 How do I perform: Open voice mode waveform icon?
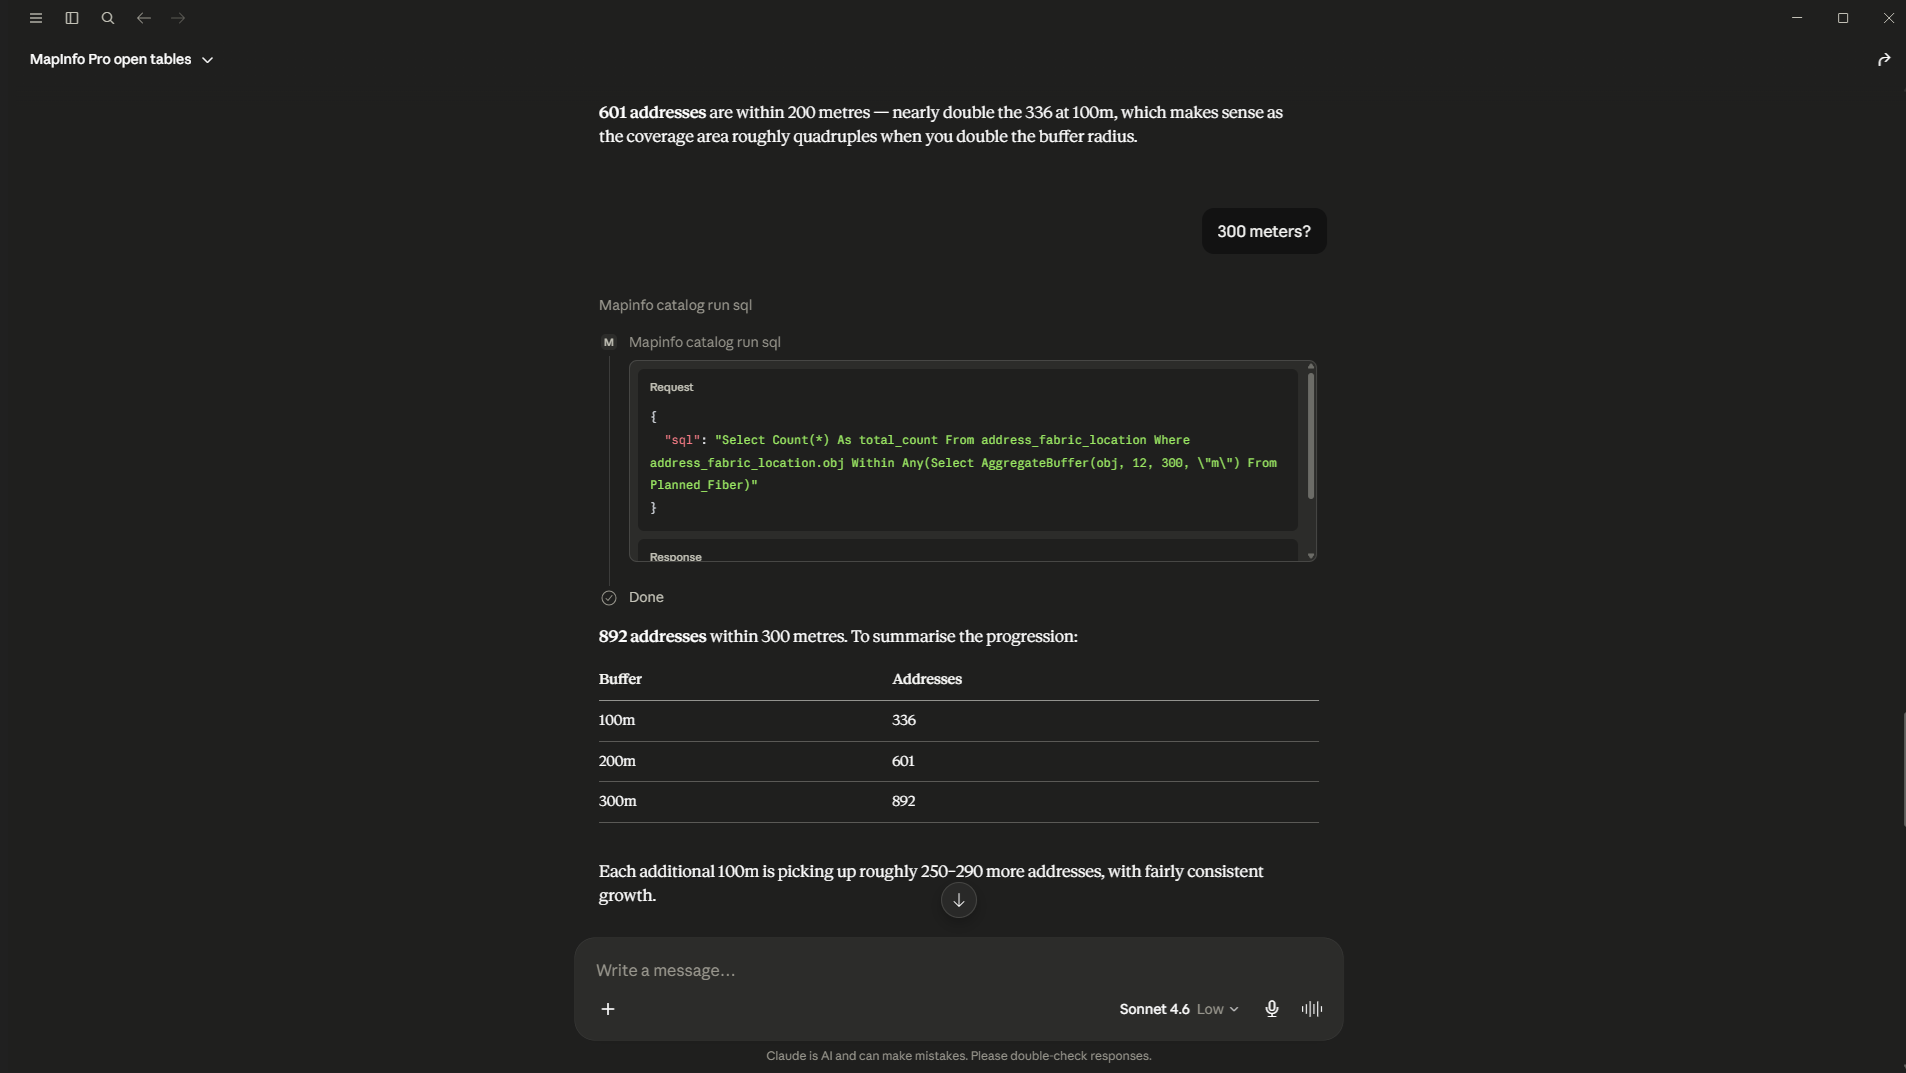(x=1312, y=1009)
